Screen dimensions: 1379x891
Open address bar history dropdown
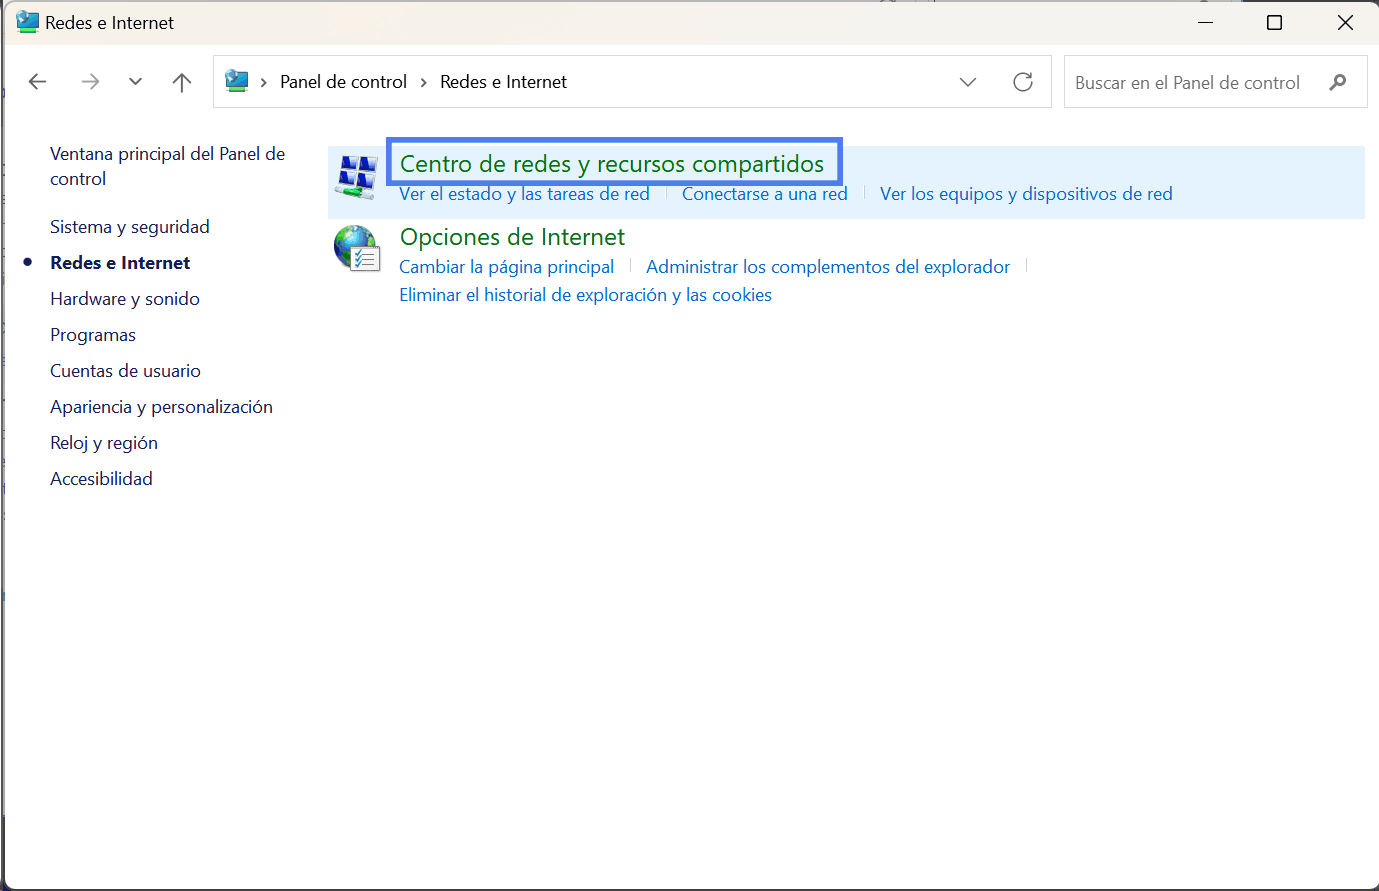pos(968,82)
